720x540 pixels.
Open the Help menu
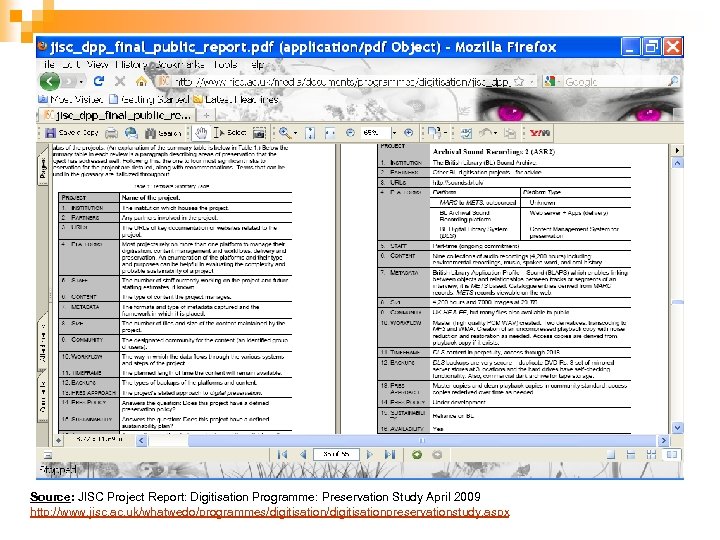(x=258, y=64)
